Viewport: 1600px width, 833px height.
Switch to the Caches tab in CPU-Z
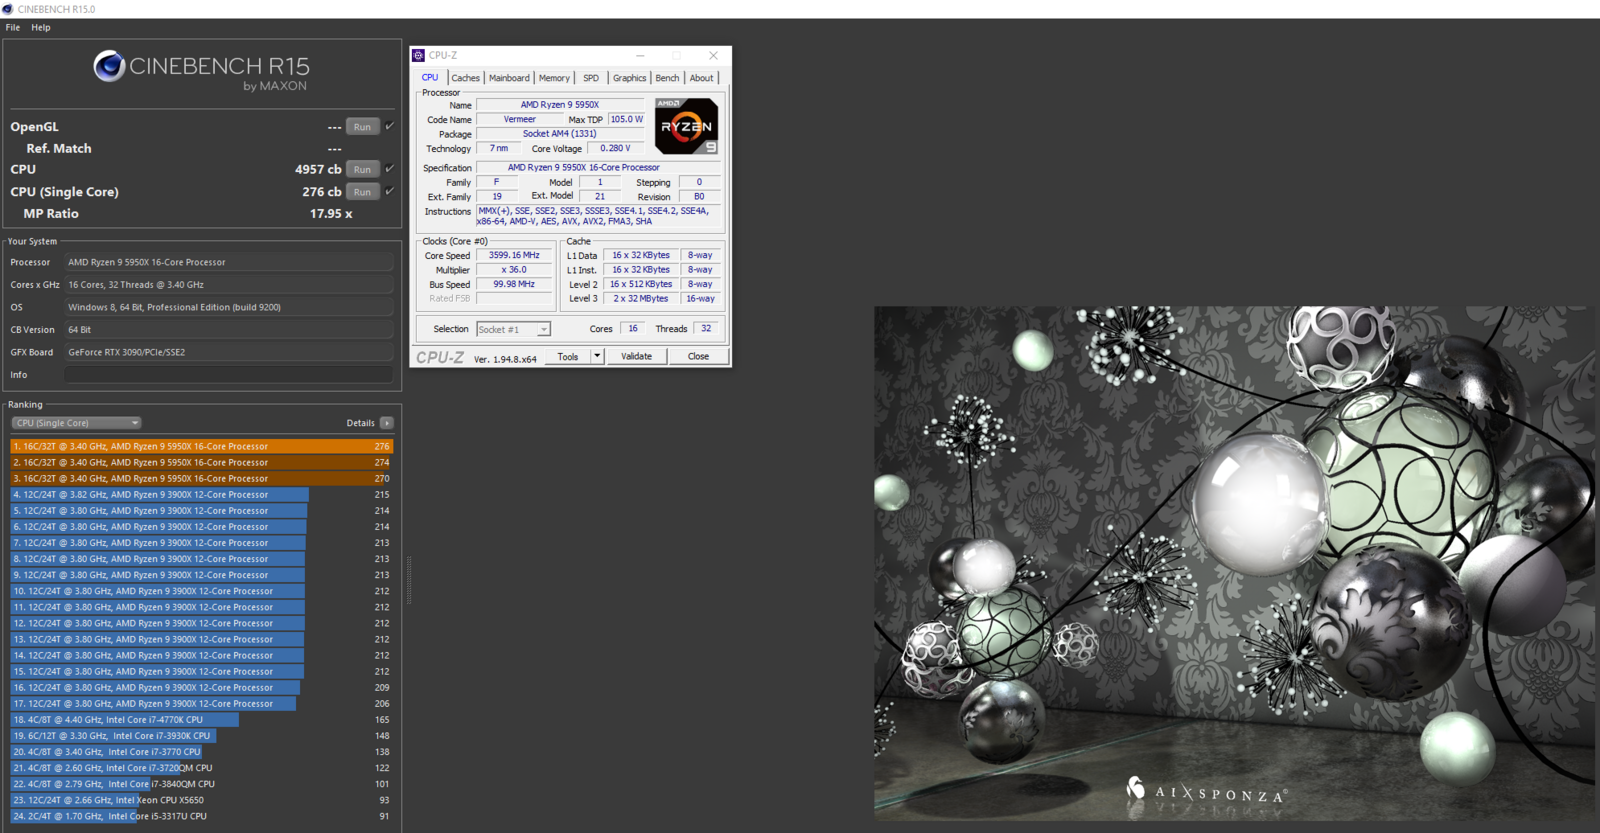click(x=465, y=78)
